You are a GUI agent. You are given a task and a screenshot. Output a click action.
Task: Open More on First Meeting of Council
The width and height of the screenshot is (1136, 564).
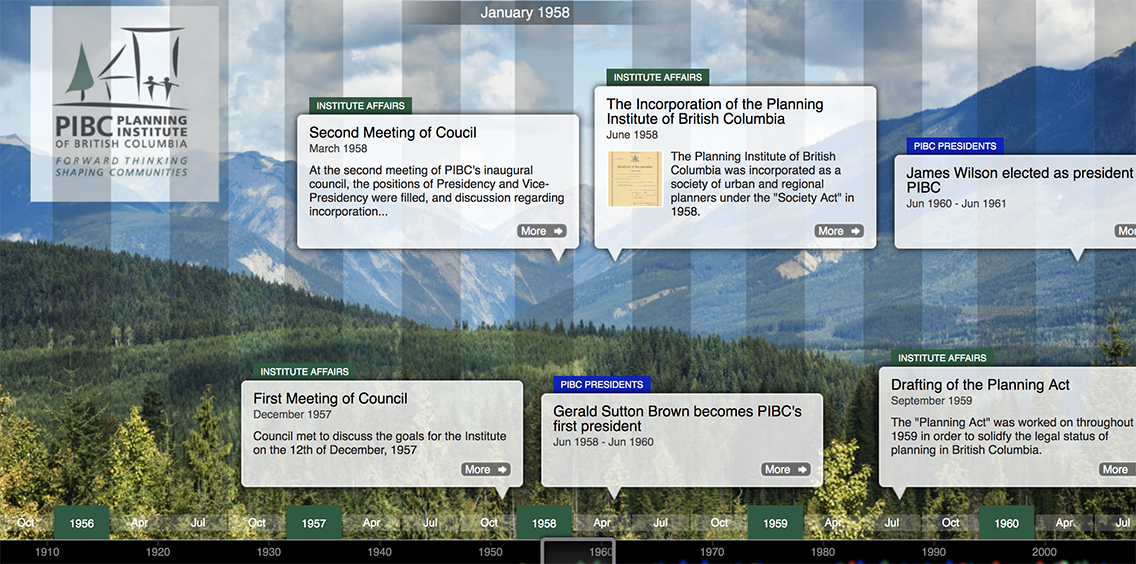click(485, 469)
